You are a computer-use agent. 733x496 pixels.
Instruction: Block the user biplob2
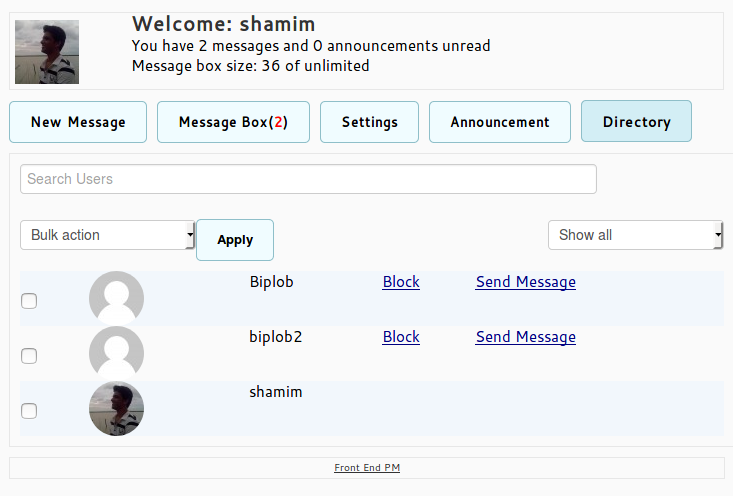pyautogui.click(x=401, y=337)
